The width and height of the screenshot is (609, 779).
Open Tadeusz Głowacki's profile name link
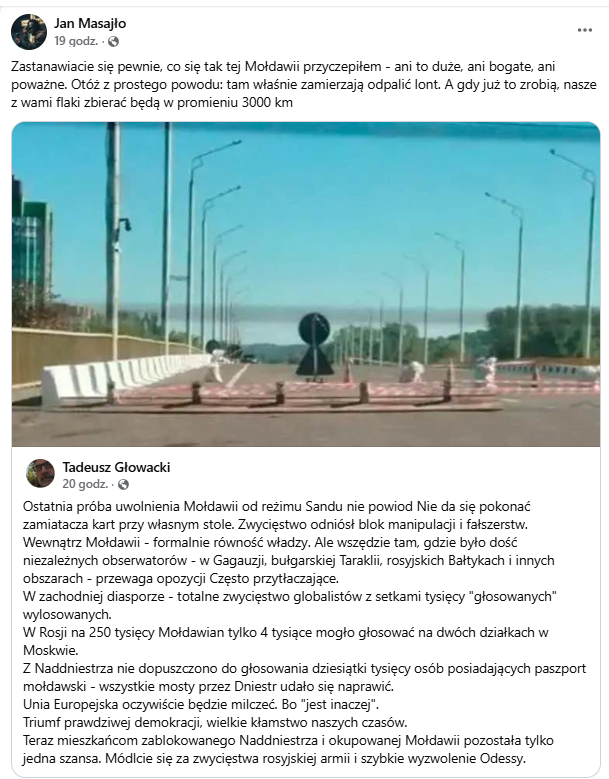tap(116, 467)
